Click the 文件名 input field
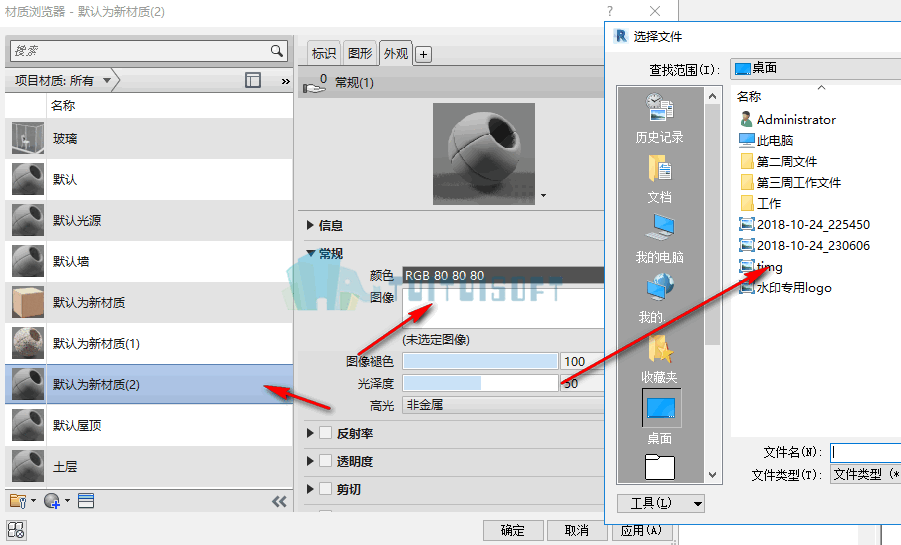Screen dimensions: 901x545 865,452
